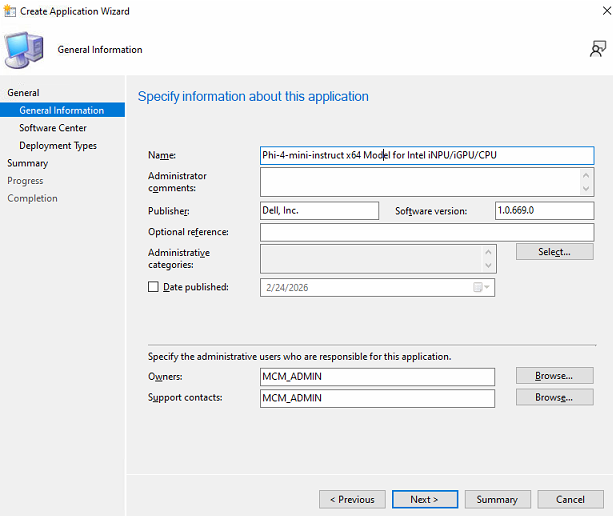Screen dimensions: 613x516
Task: Click the Optional reference field
Action: 427,232
